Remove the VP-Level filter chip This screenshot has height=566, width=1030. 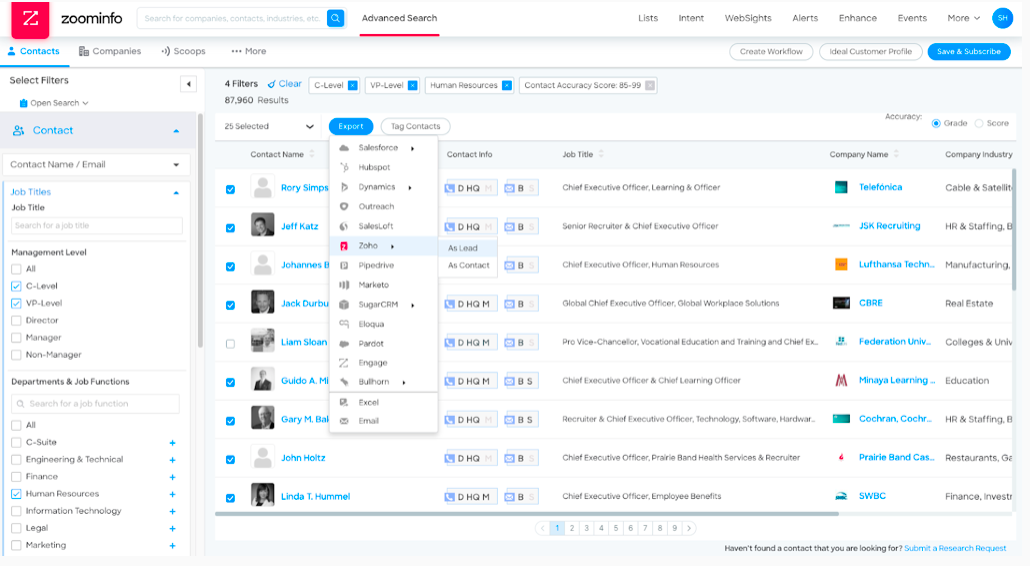point(413,85)
